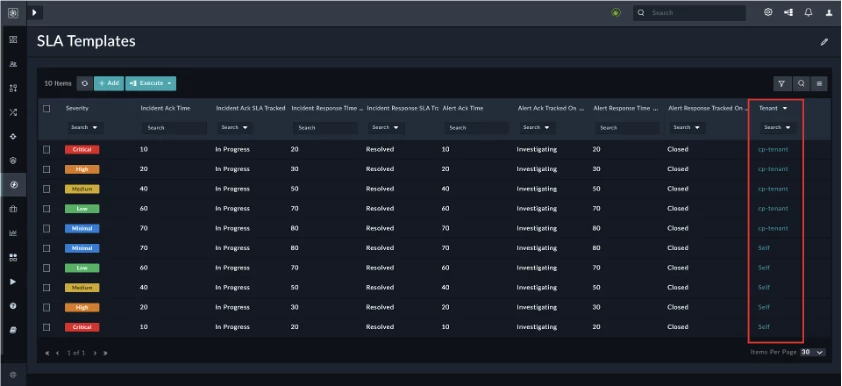The image size is (842, 386).
Task: Check the cp-tenant Minimal row checkbox
Action: [x=47, y=228]
